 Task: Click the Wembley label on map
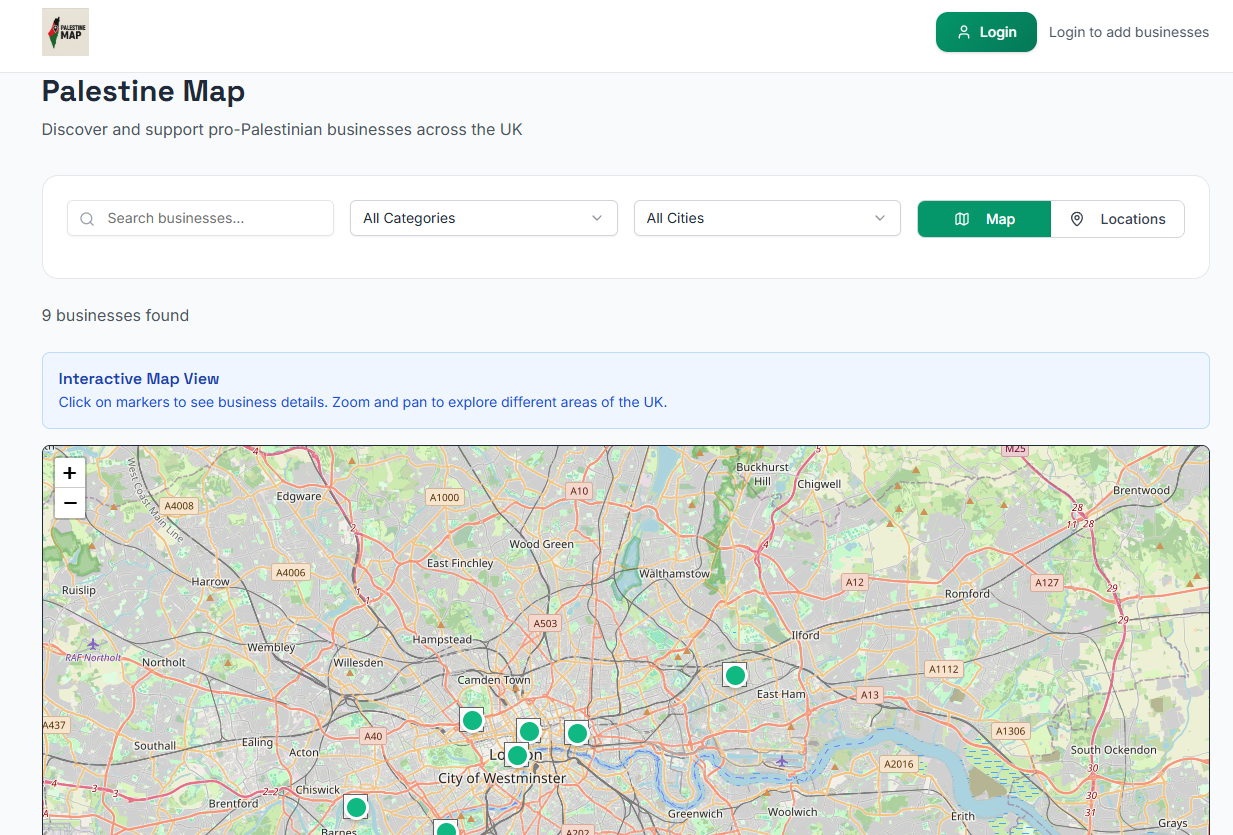pyautogui.click(x=271, y=647)
